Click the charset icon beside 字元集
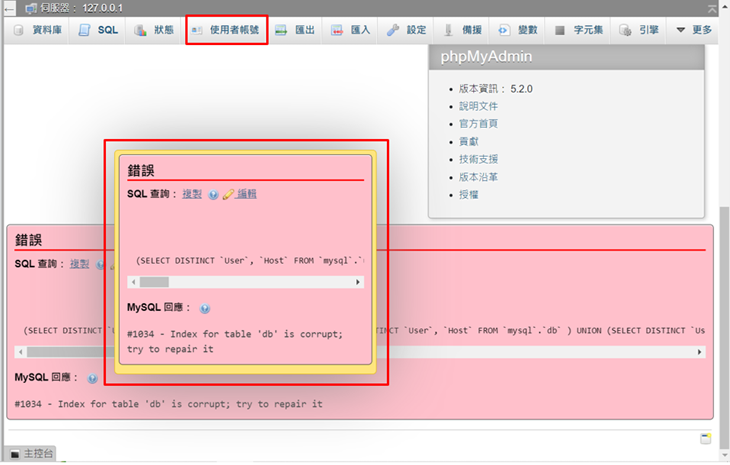The width and height of the screenshot is (730, 465). [x=560, y=31]
